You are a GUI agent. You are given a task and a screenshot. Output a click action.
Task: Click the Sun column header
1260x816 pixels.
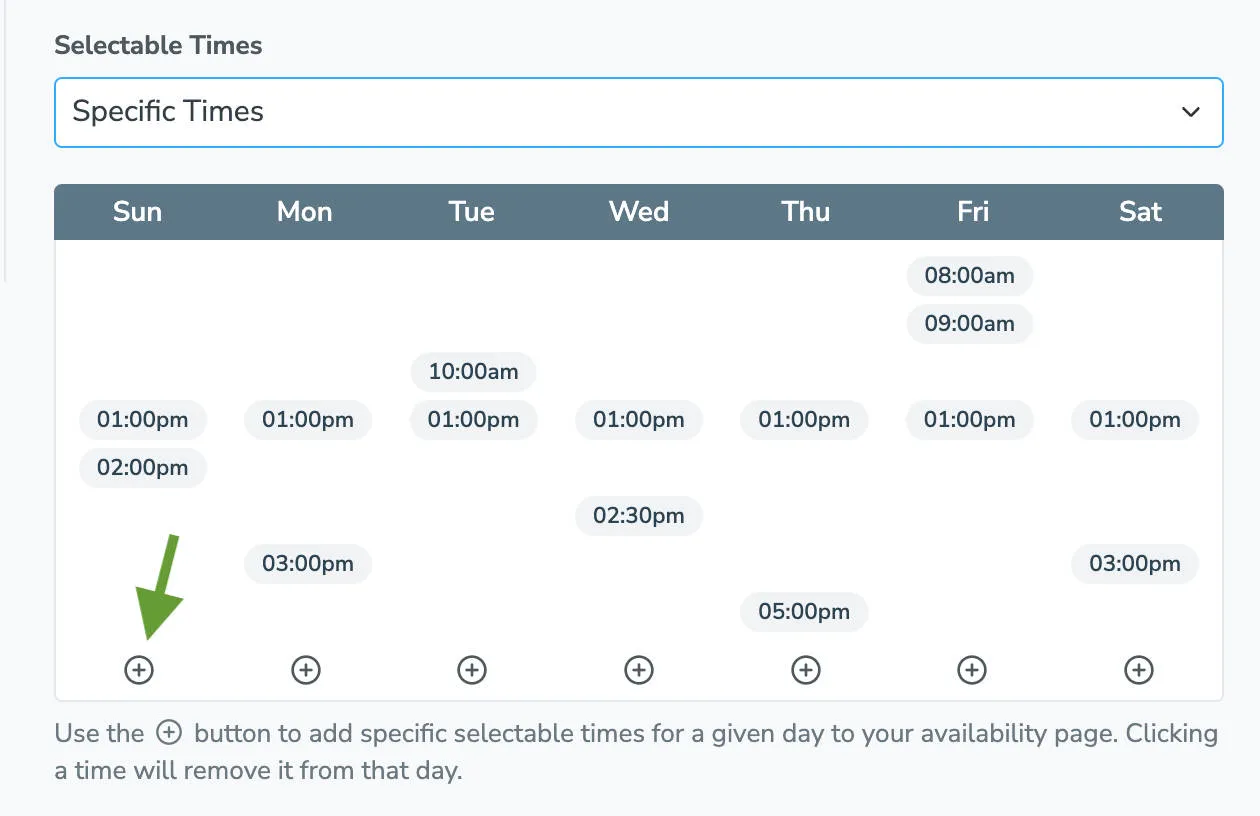click(137, 211)
